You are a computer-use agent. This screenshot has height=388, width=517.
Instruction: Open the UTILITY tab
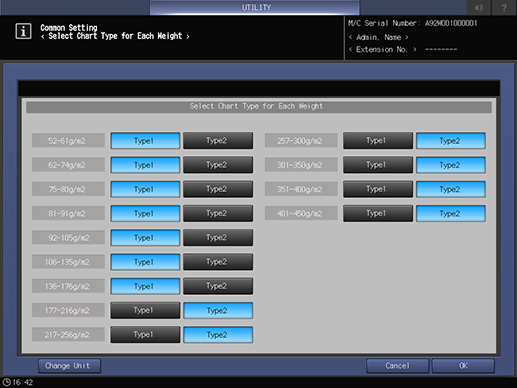coord(255,7)
